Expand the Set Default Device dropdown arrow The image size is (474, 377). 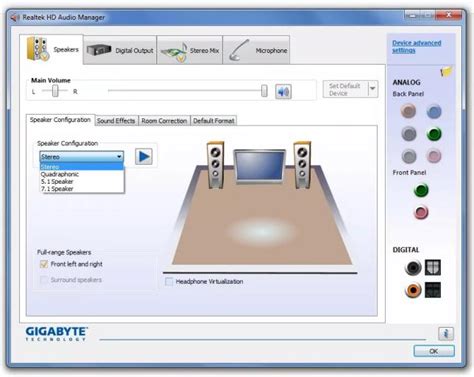click(373, 89)
